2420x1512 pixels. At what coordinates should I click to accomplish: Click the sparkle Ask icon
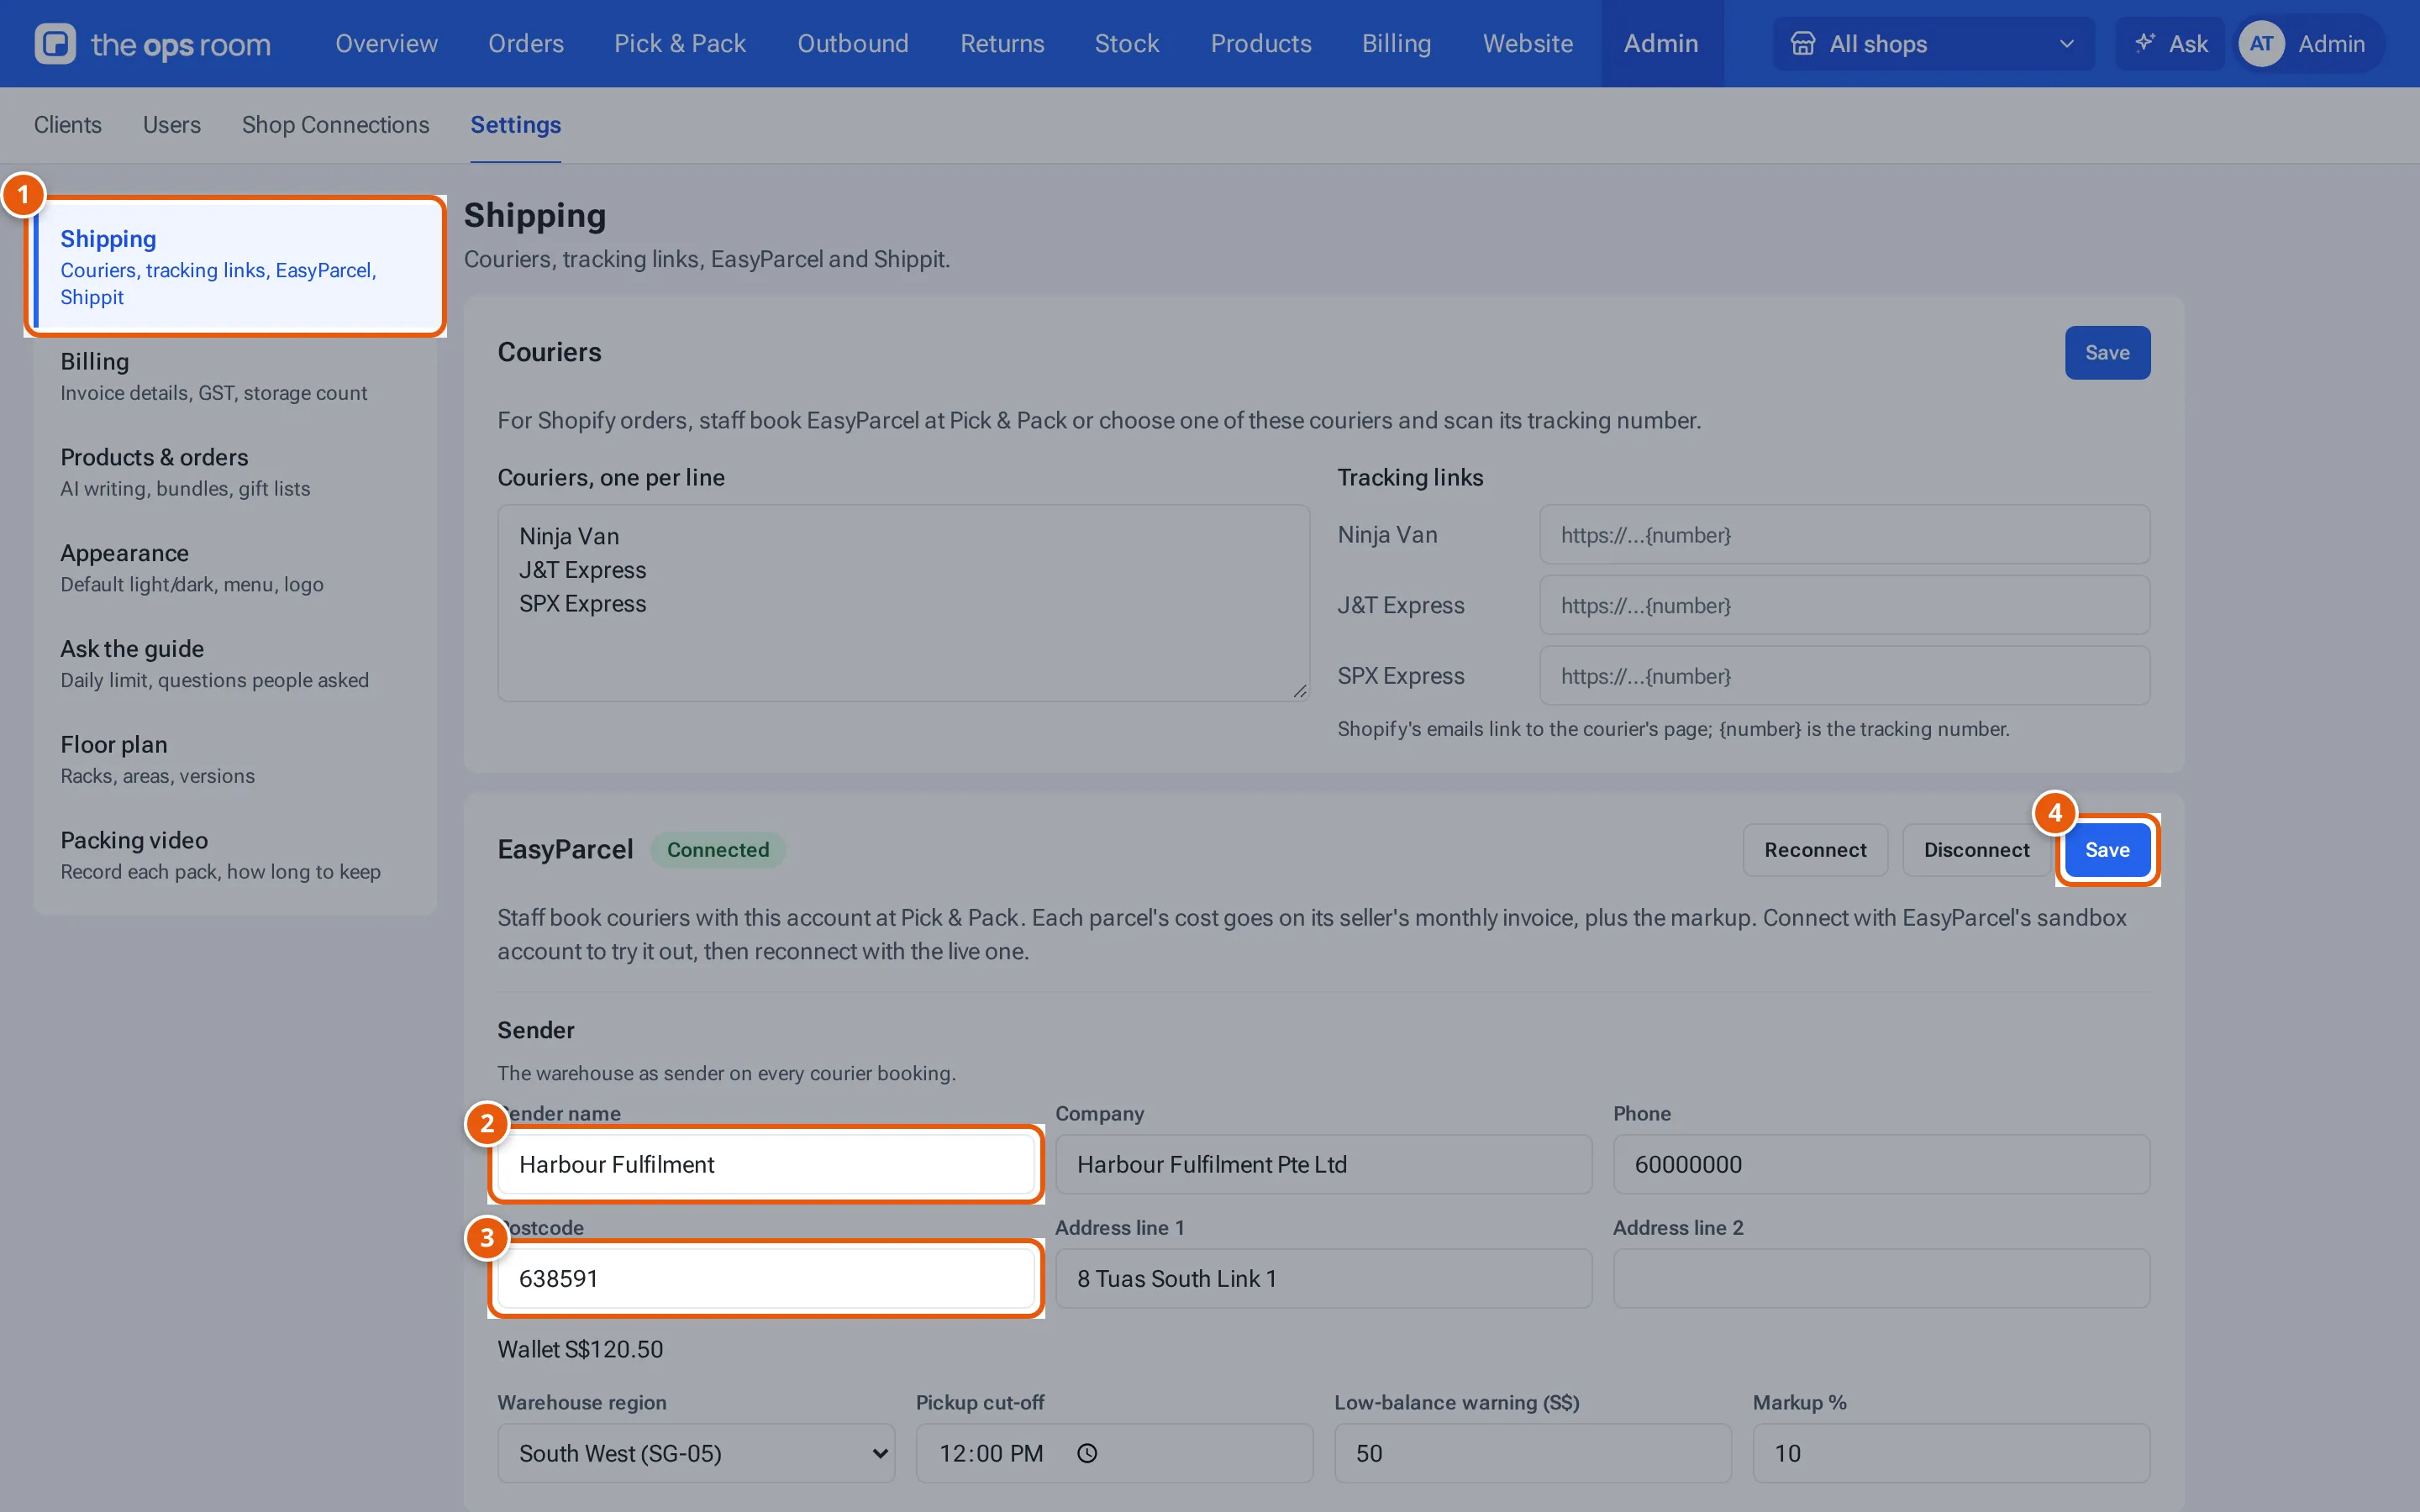pyautogui.click(x=2144, y=43)
